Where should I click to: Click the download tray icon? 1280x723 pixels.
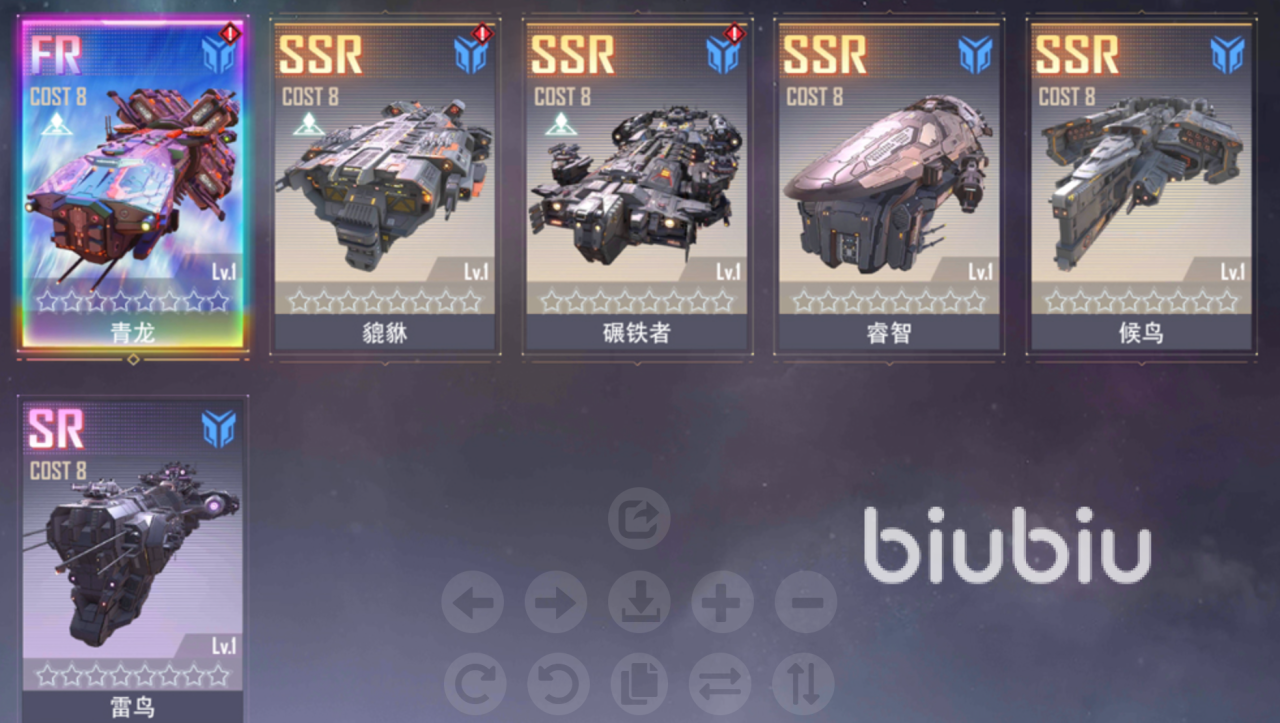click(x=639, y=602)
